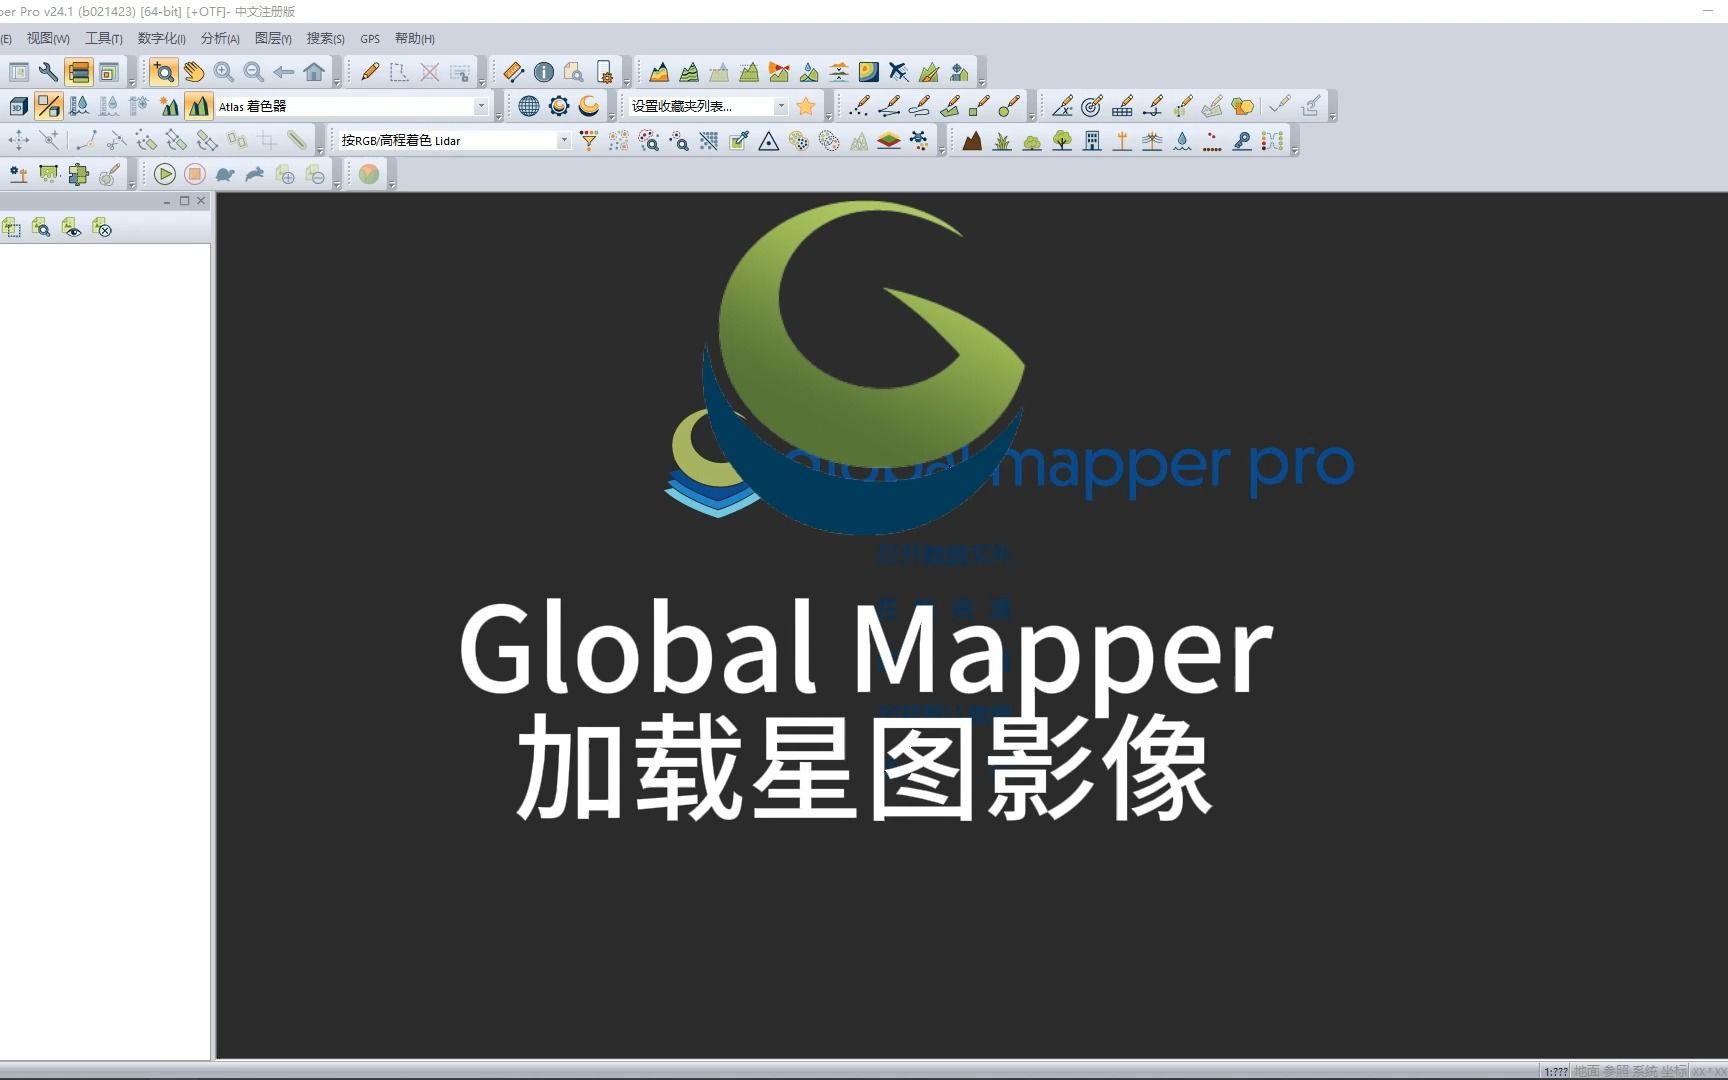Click the favorites star button
Viewport: 1728px width, 1080px height.
(x=806, y=106)
